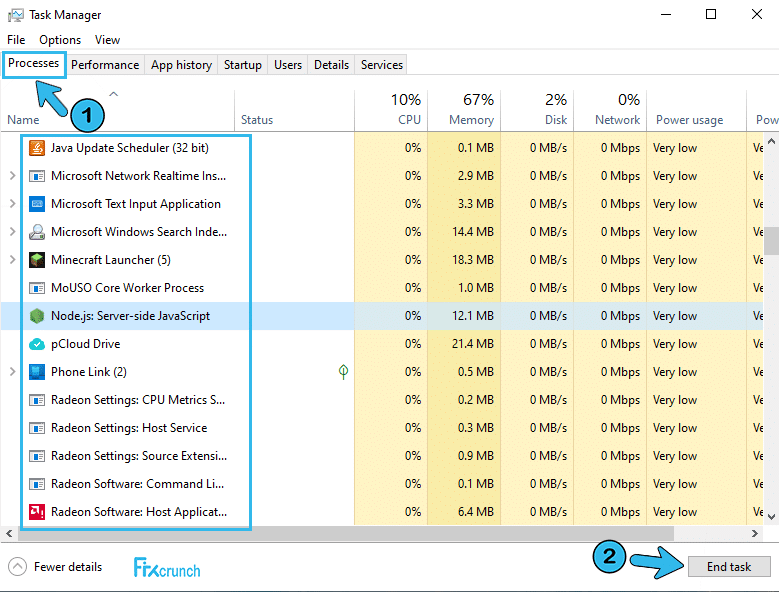Image resolution: width=779 pixels, height=592 pixels.
Task: Click the Phone Link app icon
Action: tap(37, 372)
